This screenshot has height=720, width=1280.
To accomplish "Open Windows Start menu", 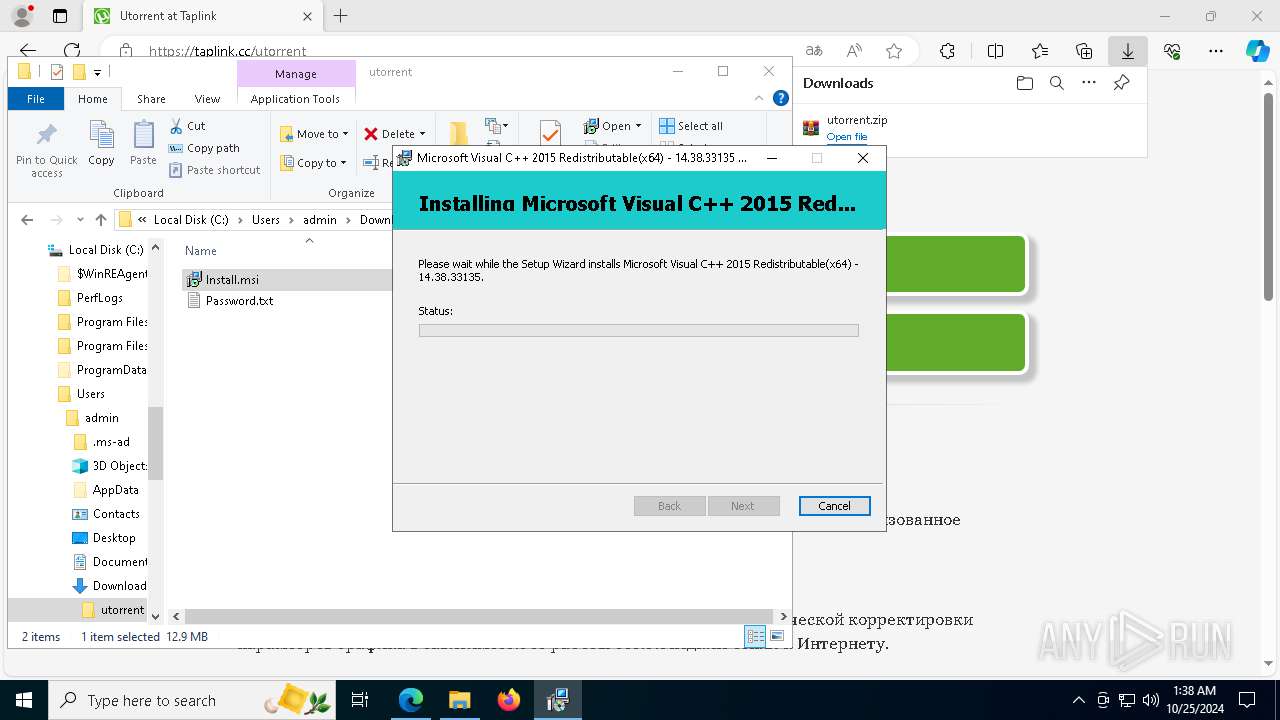I will coord(23,700).
